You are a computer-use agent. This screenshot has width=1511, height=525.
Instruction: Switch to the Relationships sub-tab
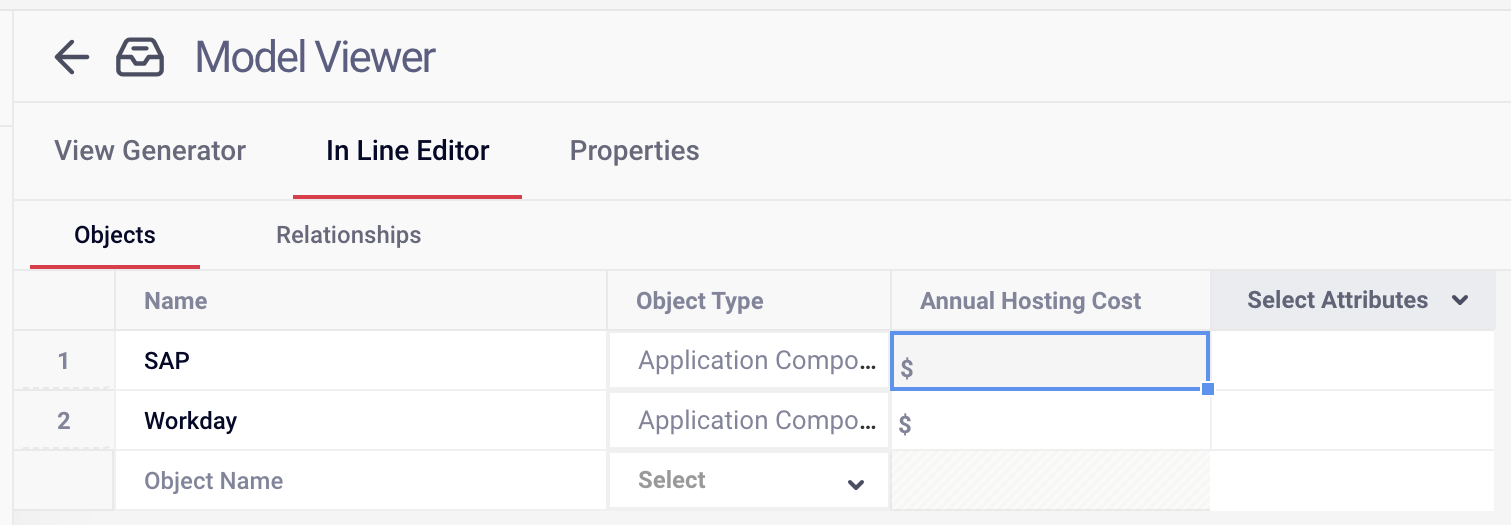349,236
